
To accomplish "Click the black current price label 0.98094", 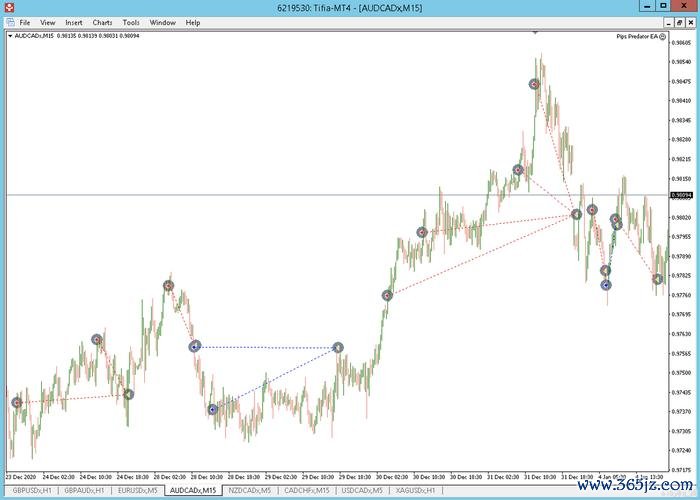I will click(x=682, y=195).
